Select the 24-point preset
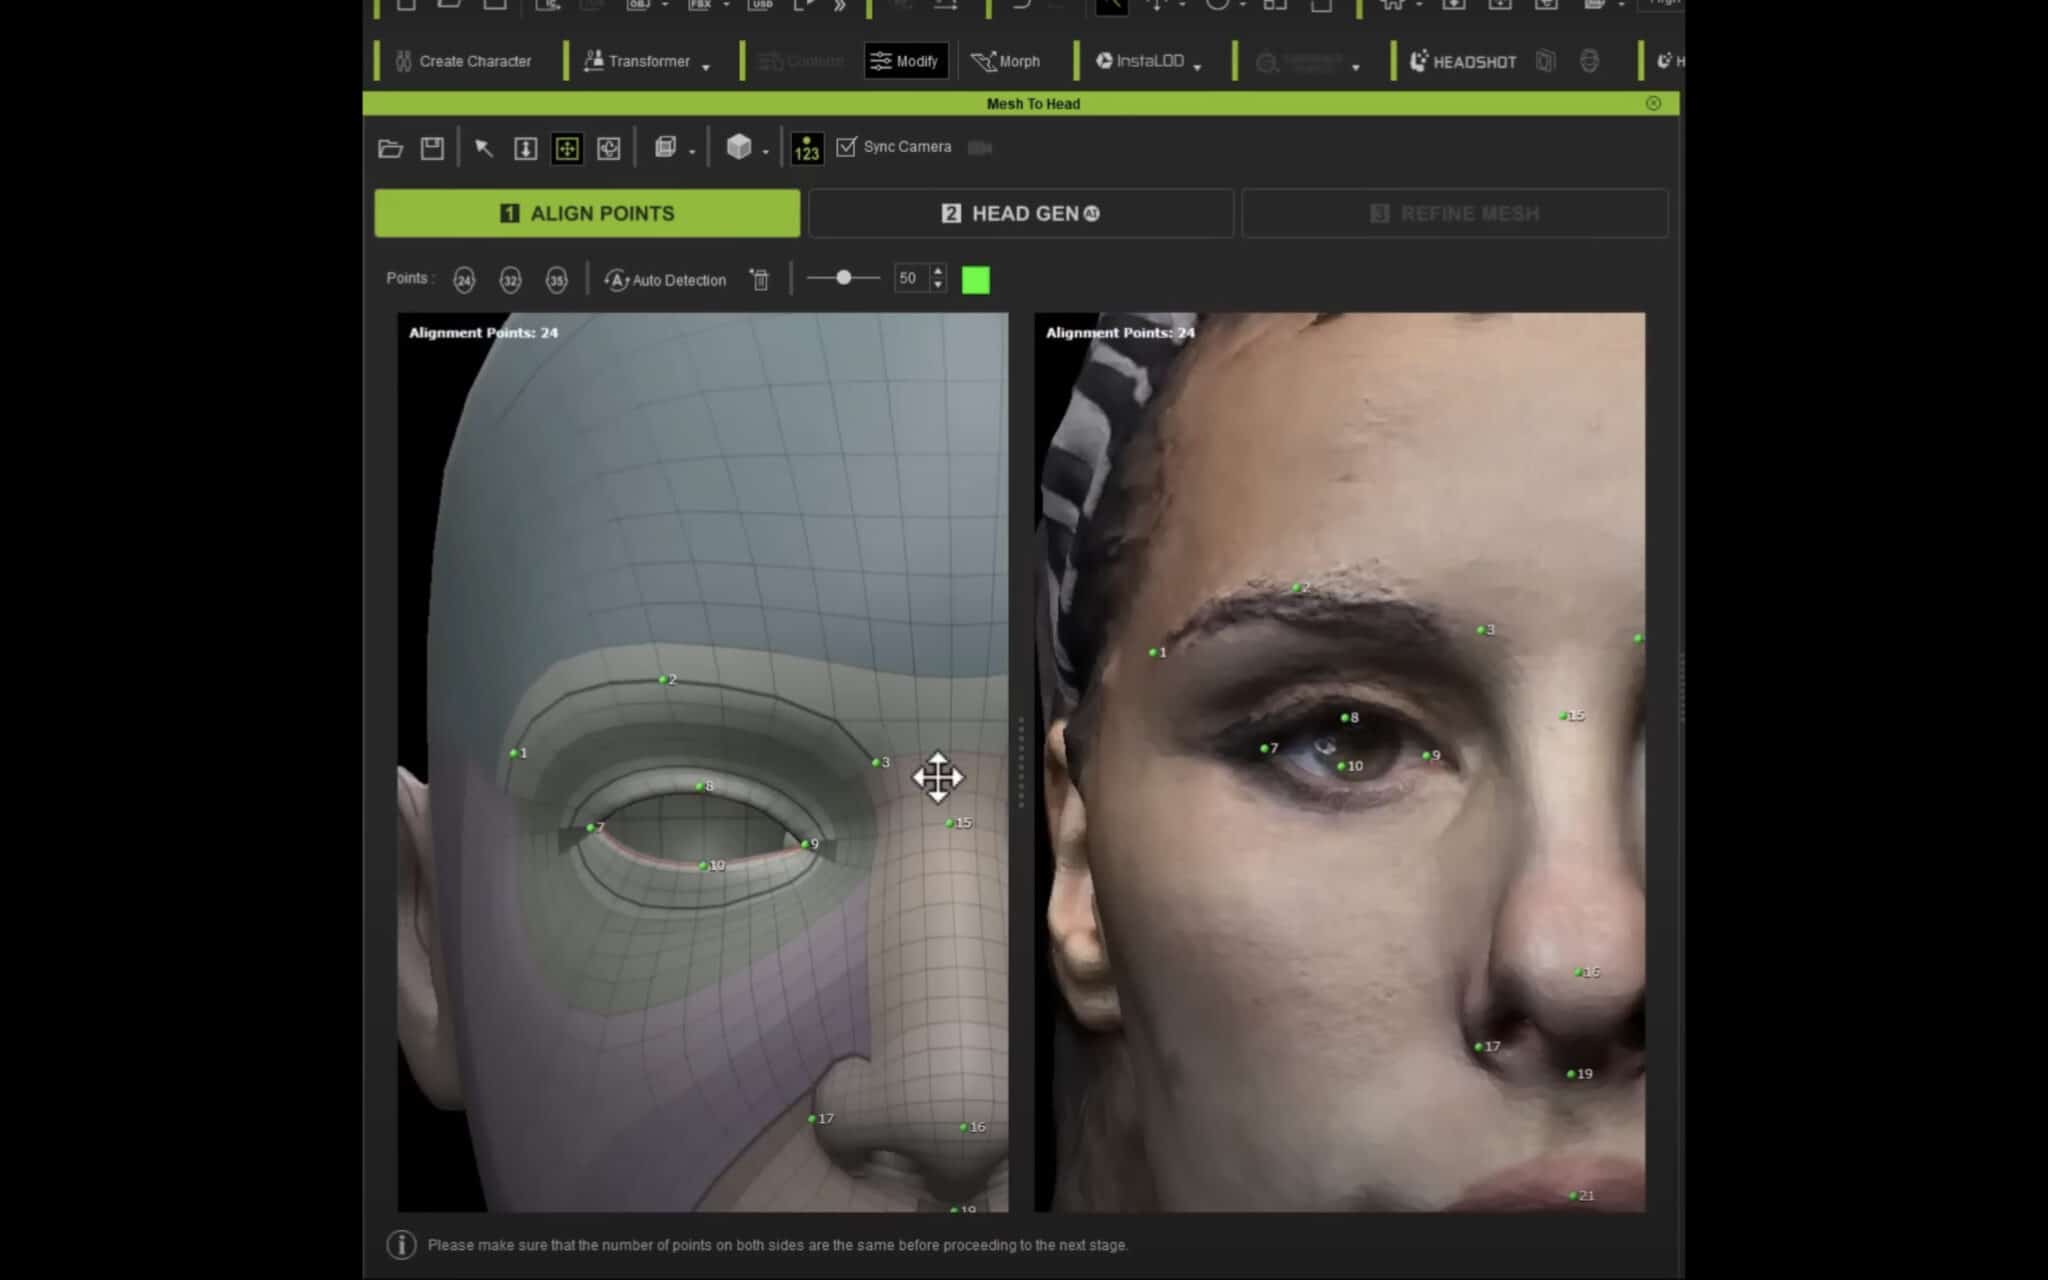This screenshot has width=2048, height=1280. (x=464, y=281)
